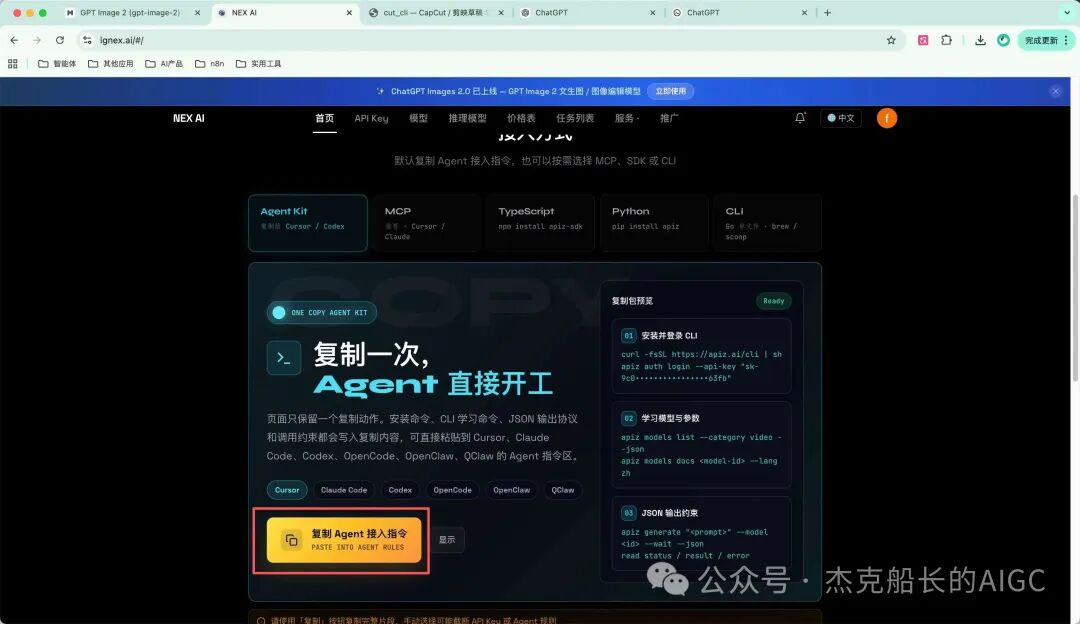This screenshot has width=1080, height=624.
Task: Open the orange user avatar
Action: click(x=886, y=118)
